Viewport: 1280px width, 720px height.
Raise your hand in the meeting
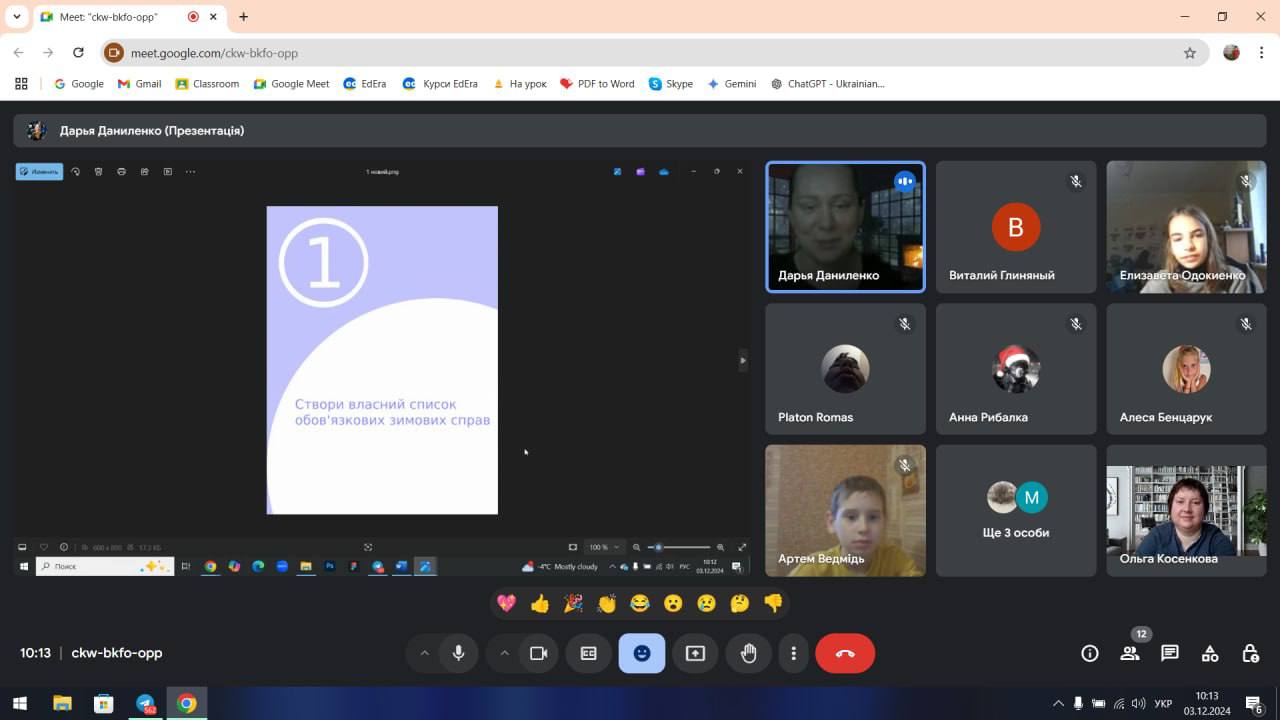click(748, 653)
